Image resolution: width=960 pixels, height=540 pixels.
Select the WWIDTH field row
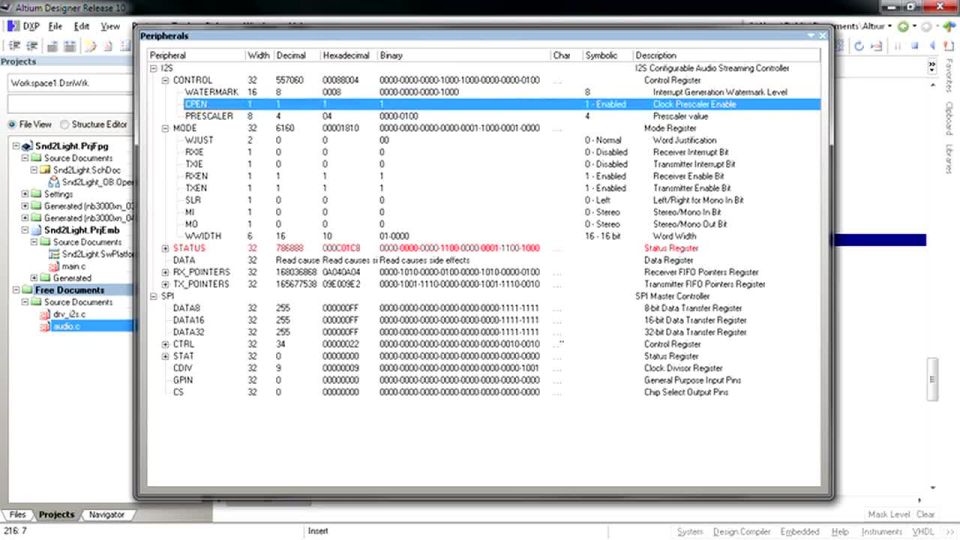click(x=484, y=236)
